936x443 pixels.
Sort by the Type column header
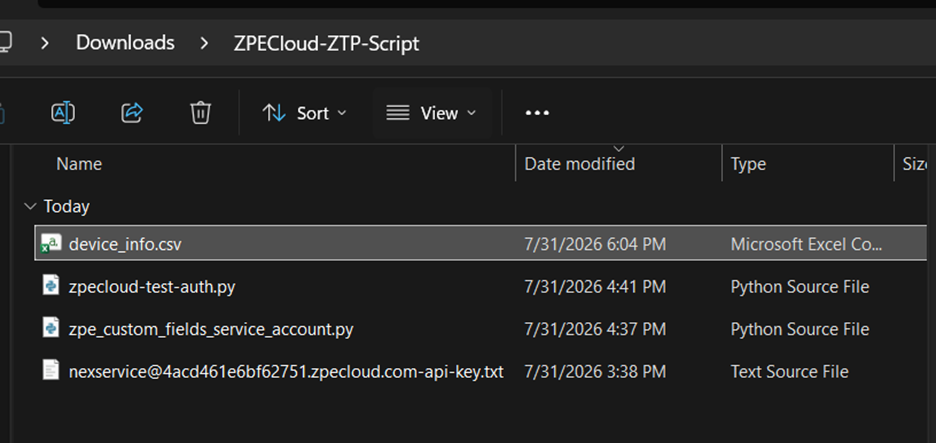[x=748, y=164]
